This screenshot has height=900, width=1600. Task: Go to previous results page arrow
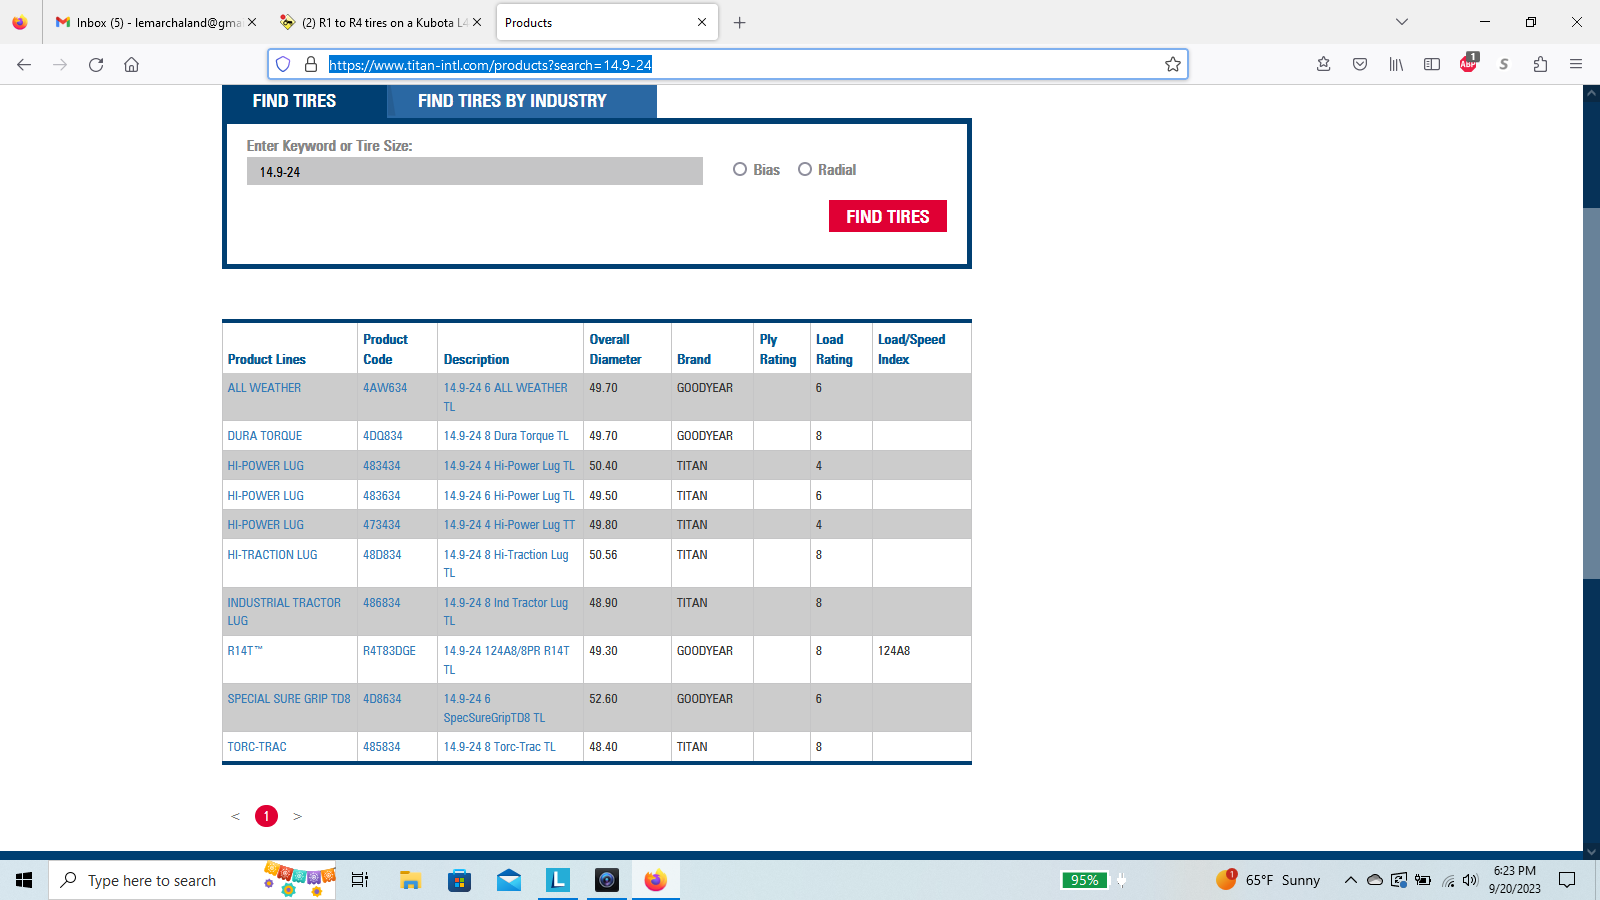click(236, 817)
